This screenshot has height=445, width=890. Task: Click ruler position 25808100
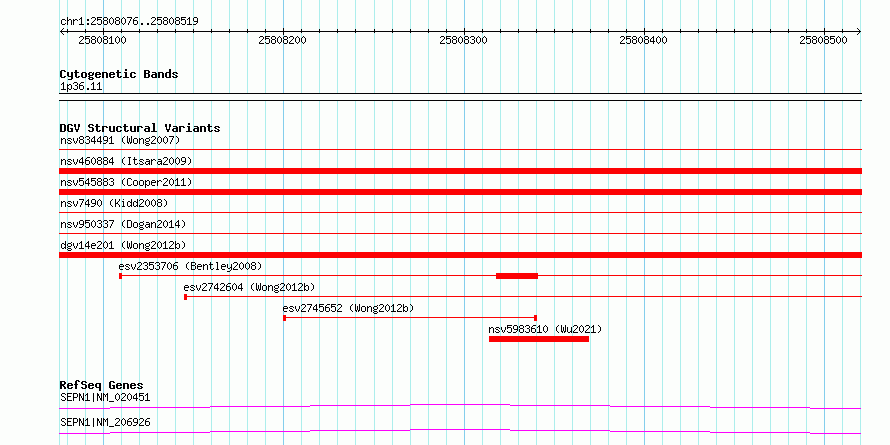[103, 40]
